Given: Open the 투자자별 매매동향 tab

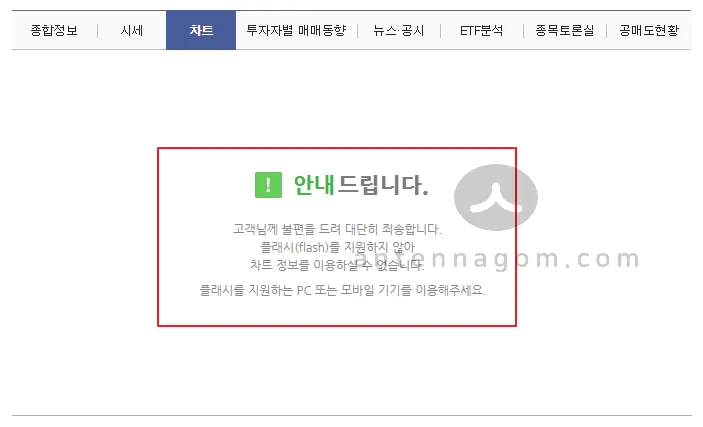Looking at the screenshot, I should (x=296, y=30).
